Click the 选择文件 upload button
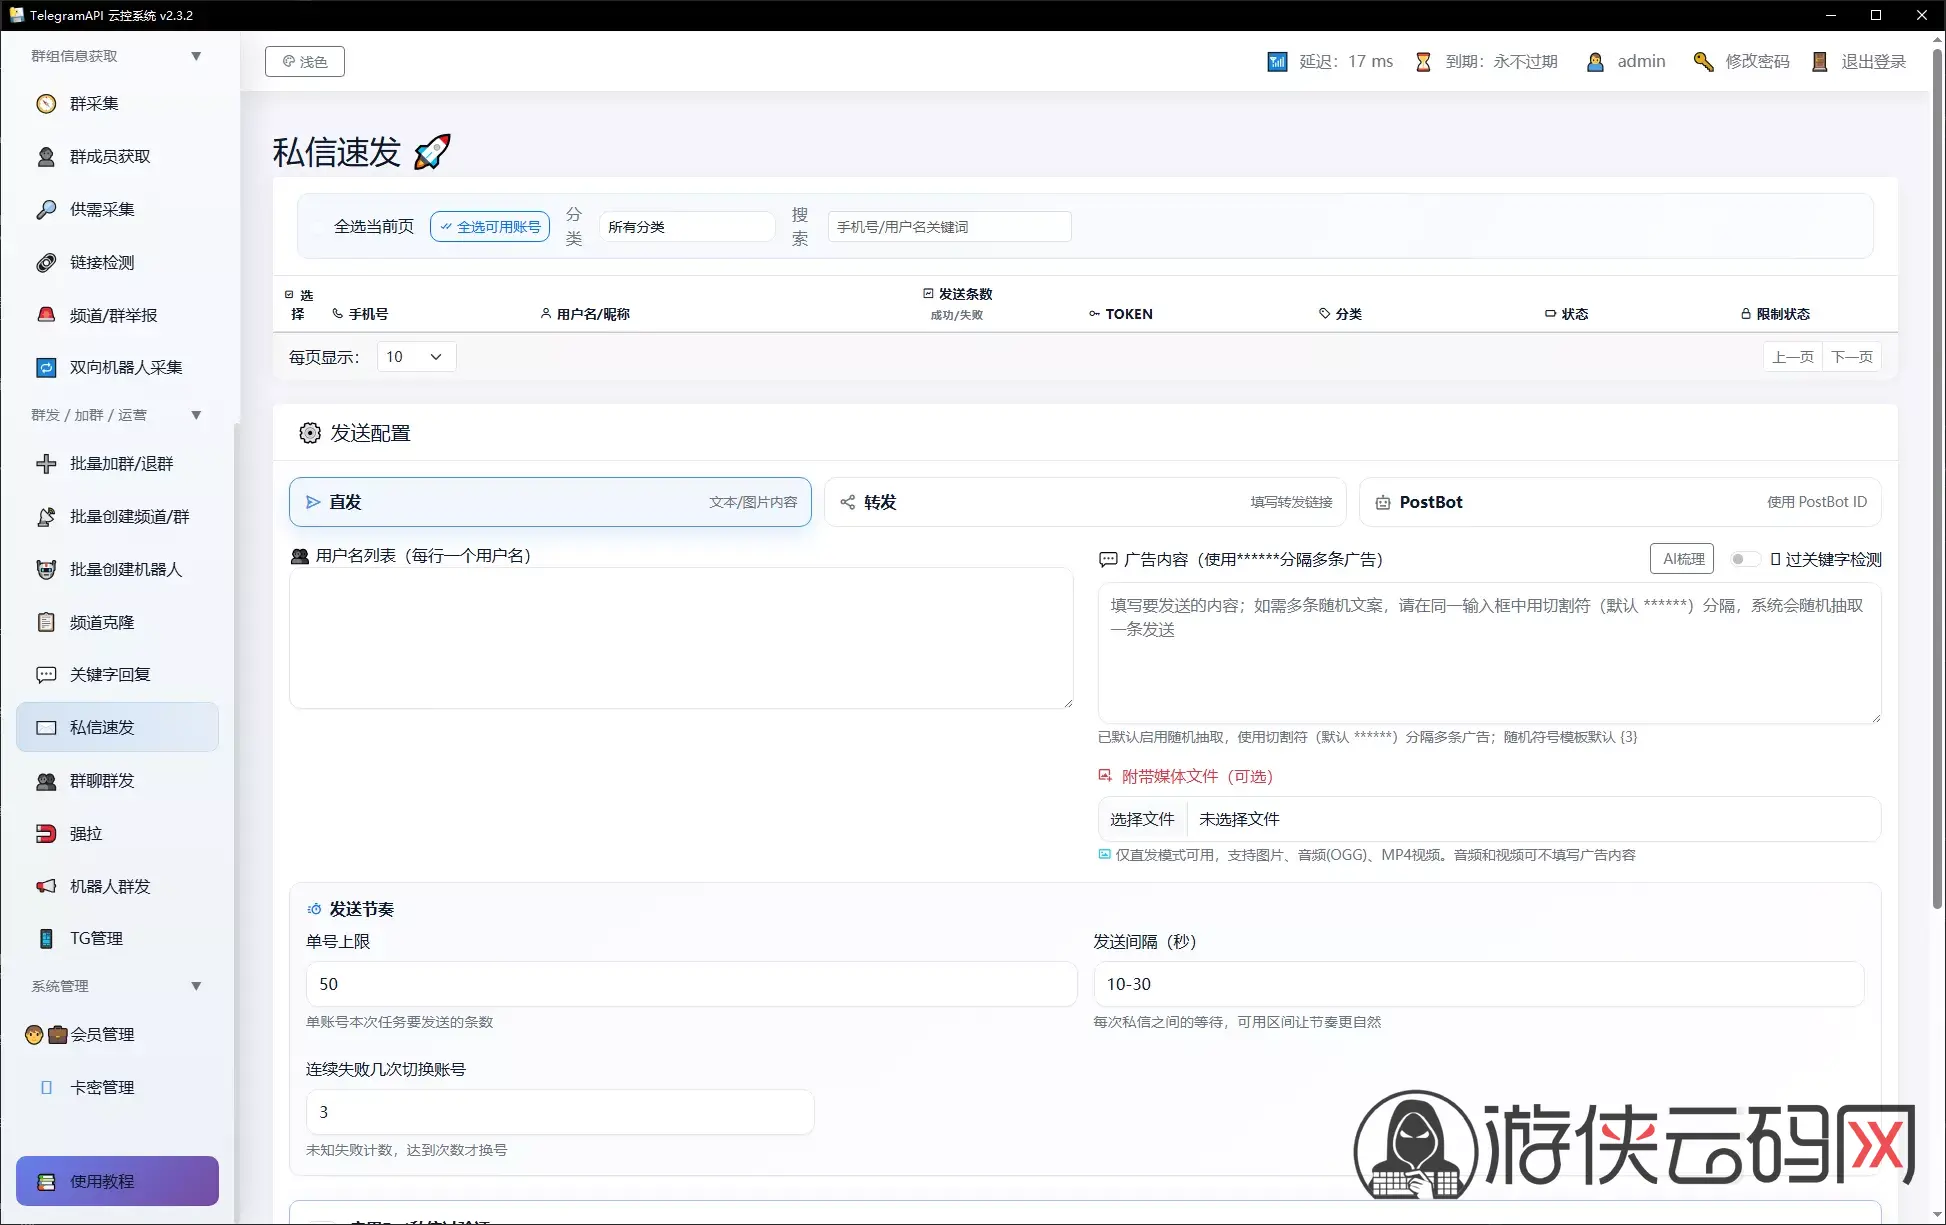The width and height of the screenshot is (1946, 1225). (x=1142, y=819)
